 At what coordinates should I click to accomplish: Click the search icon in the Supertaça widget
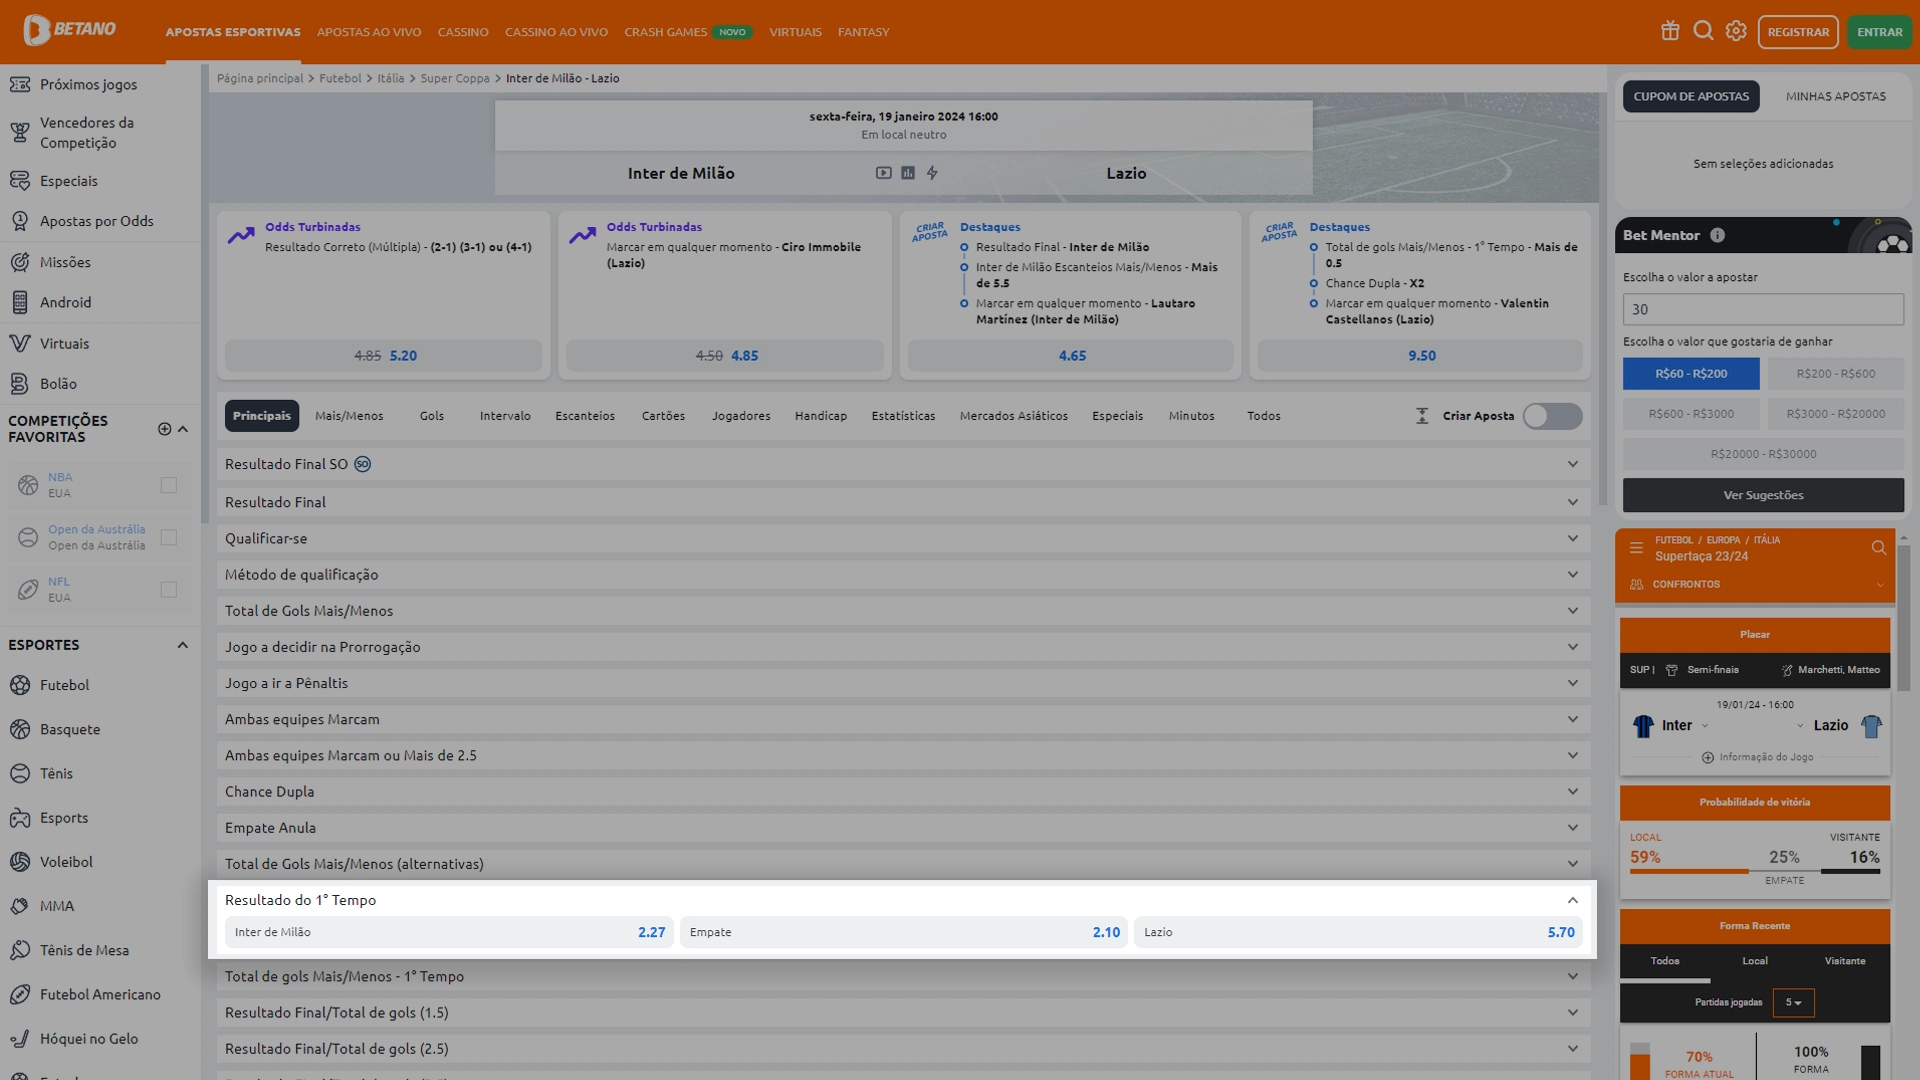coord(1878,547)
